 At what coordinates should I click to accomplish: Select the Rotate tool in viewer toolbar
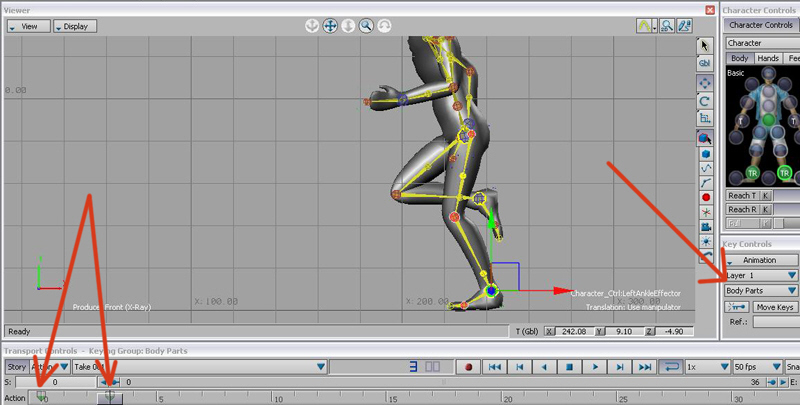[705, 101]
